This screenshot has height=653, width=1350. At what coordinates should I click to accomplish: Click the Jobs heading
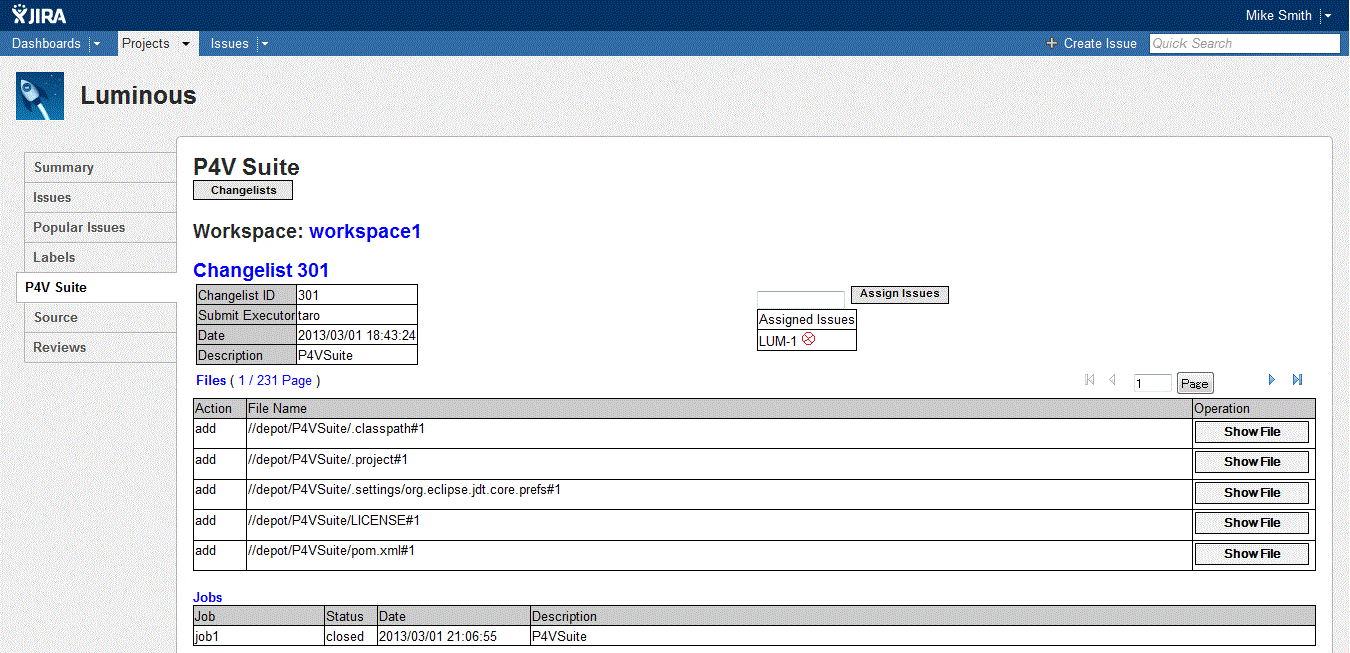[x=208, y=597]
